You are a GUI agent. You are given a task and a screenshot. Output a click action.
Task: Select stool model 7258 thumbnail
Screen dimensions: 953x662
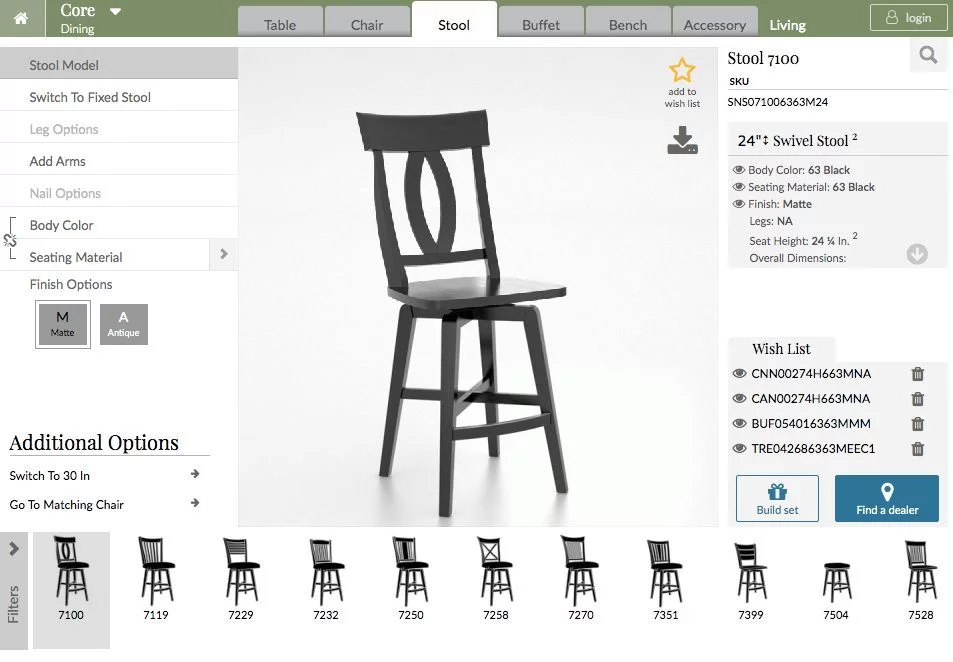pos(496,579)
